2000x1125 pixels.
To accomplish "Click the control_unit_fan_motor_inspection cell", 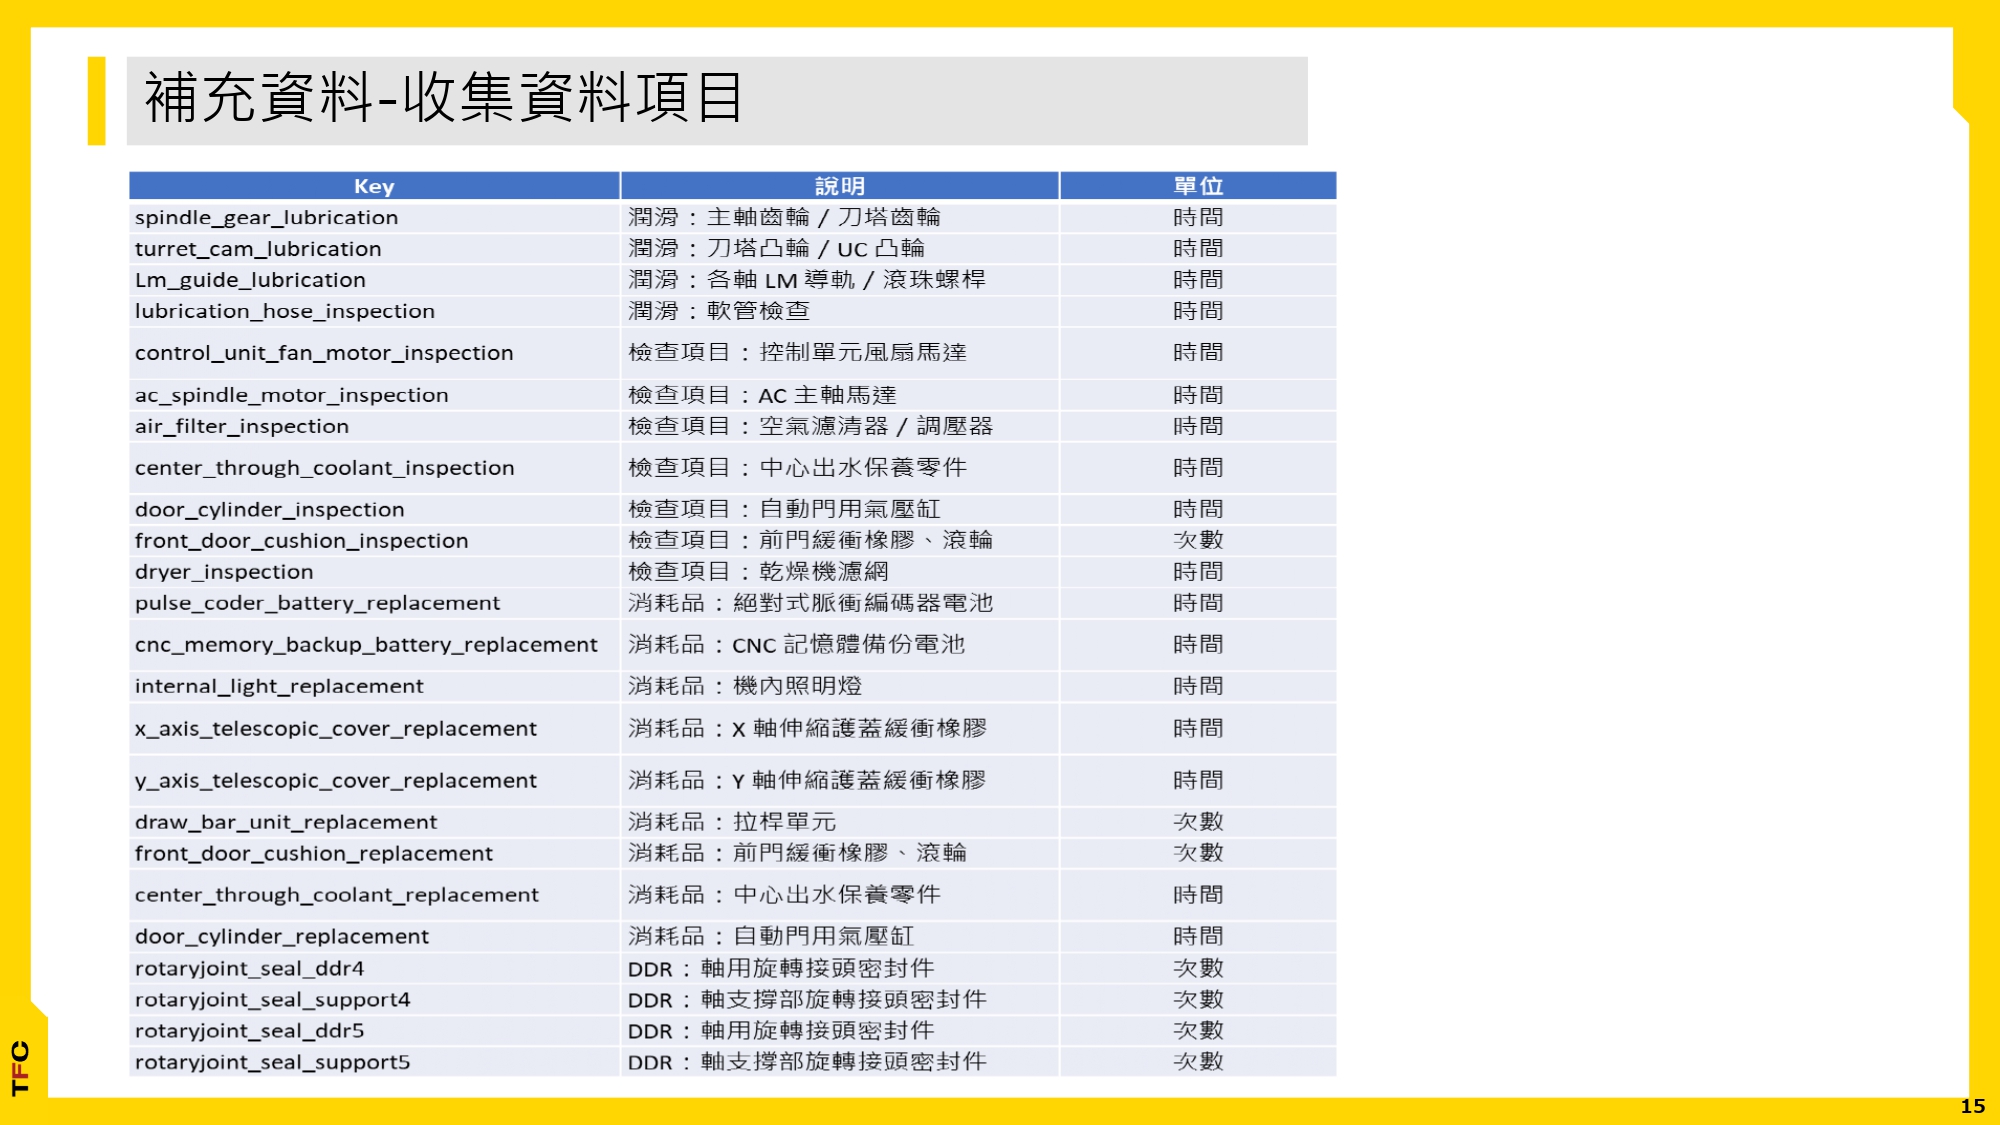I will click(x=374, y=353).
